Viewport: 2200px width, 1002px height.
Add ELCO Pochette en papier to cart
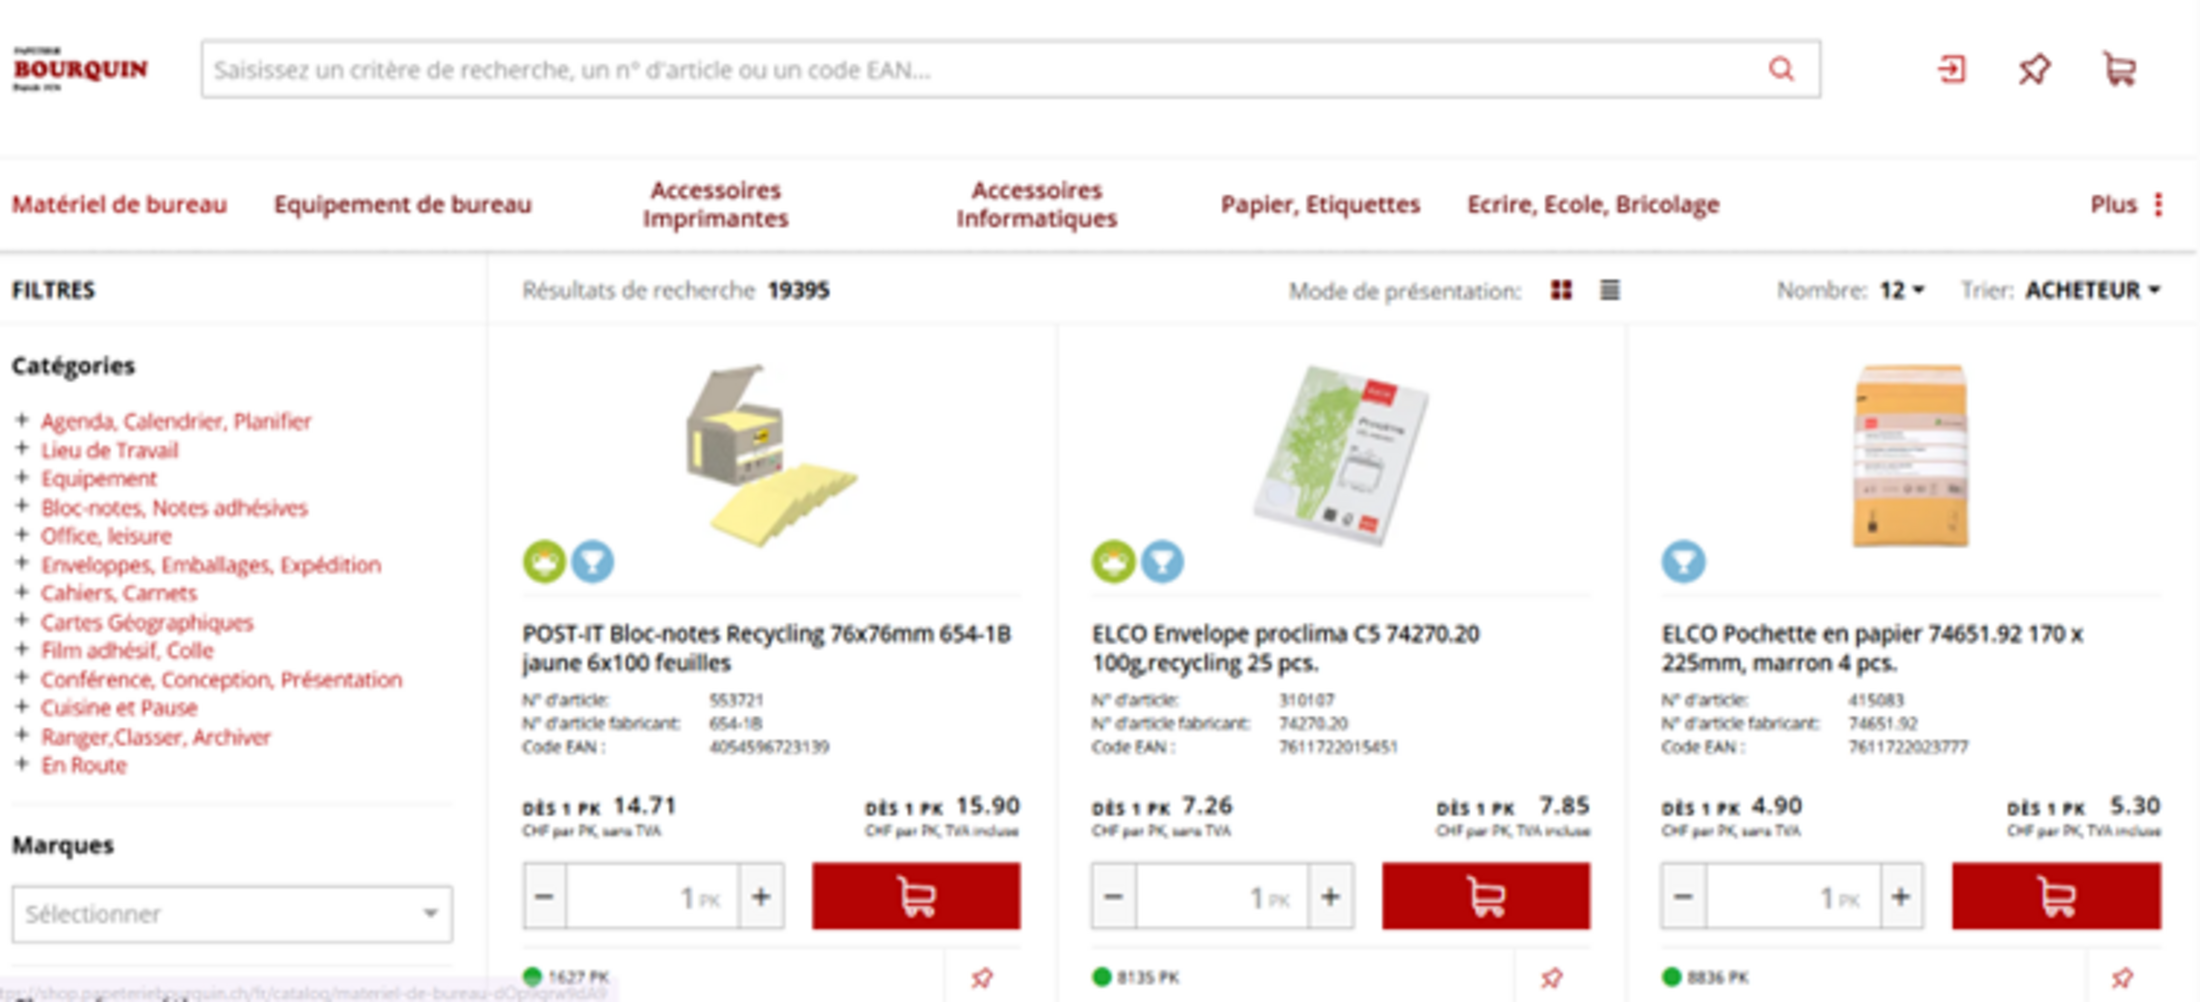pos(2056,896)
